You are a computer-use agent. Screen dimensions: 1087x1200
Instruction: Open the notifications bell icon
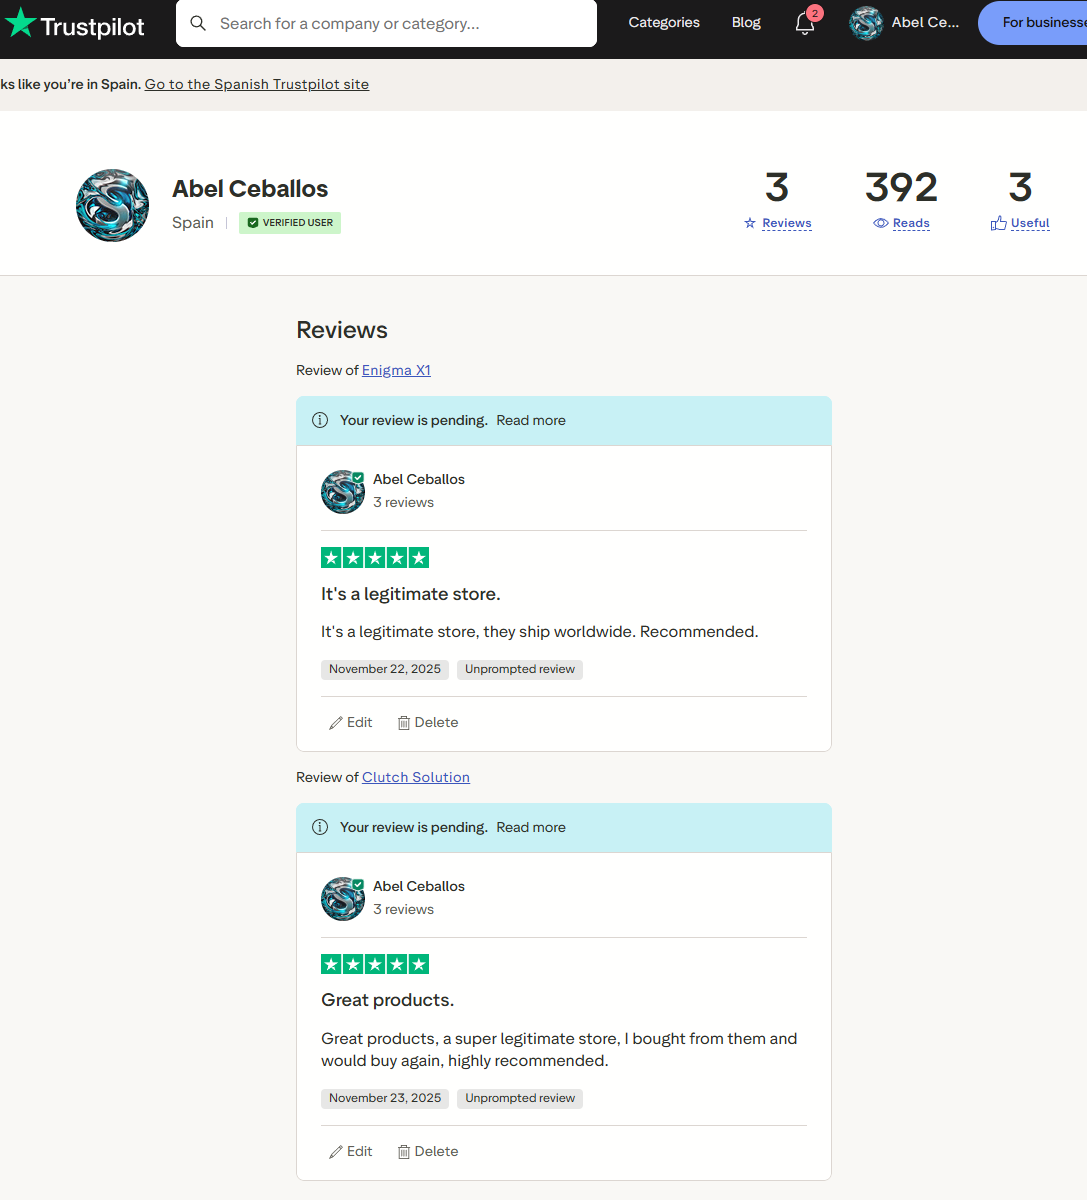click(805, 24)
